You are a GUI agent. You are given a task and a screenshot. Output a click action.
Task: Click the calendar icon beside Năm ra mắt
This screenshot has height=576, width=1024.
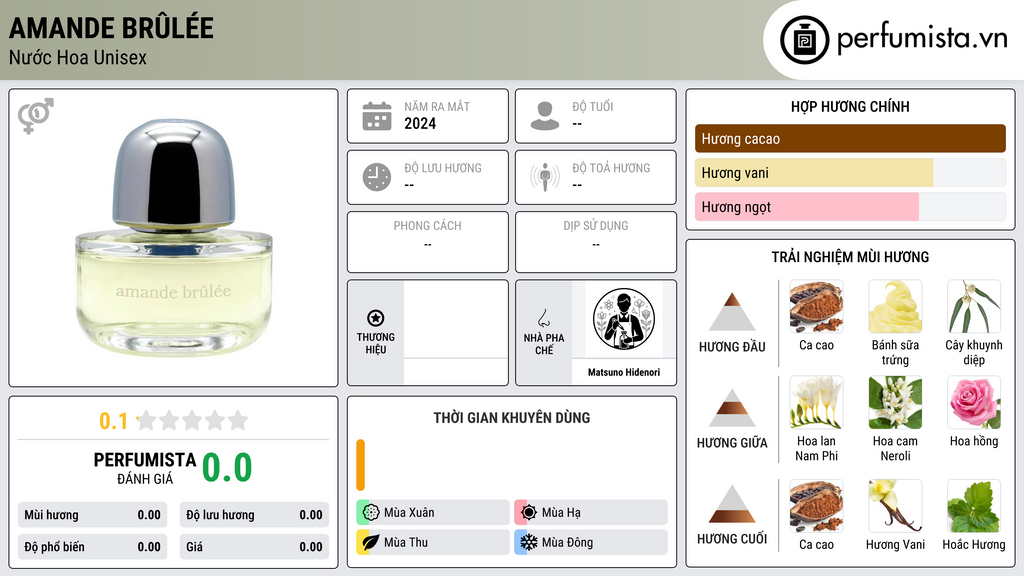point(377,116)
